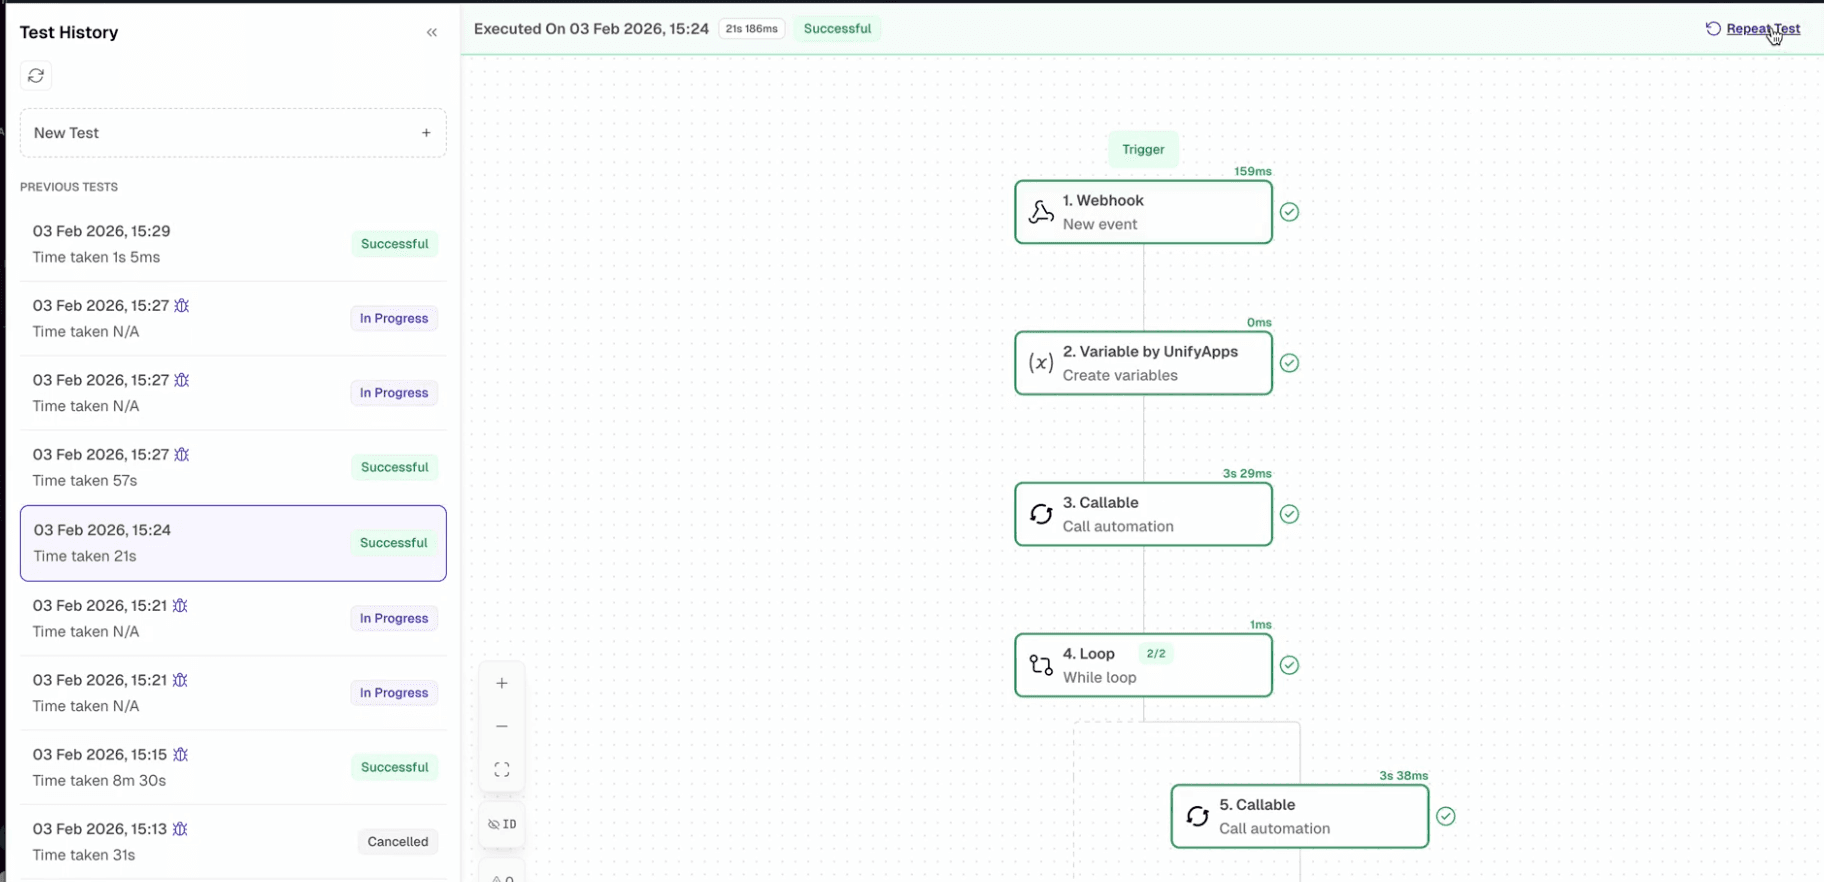Viewport: 1824px width, 882px height.
Task: Toggle node ID visibility
Action: point(502,825)
